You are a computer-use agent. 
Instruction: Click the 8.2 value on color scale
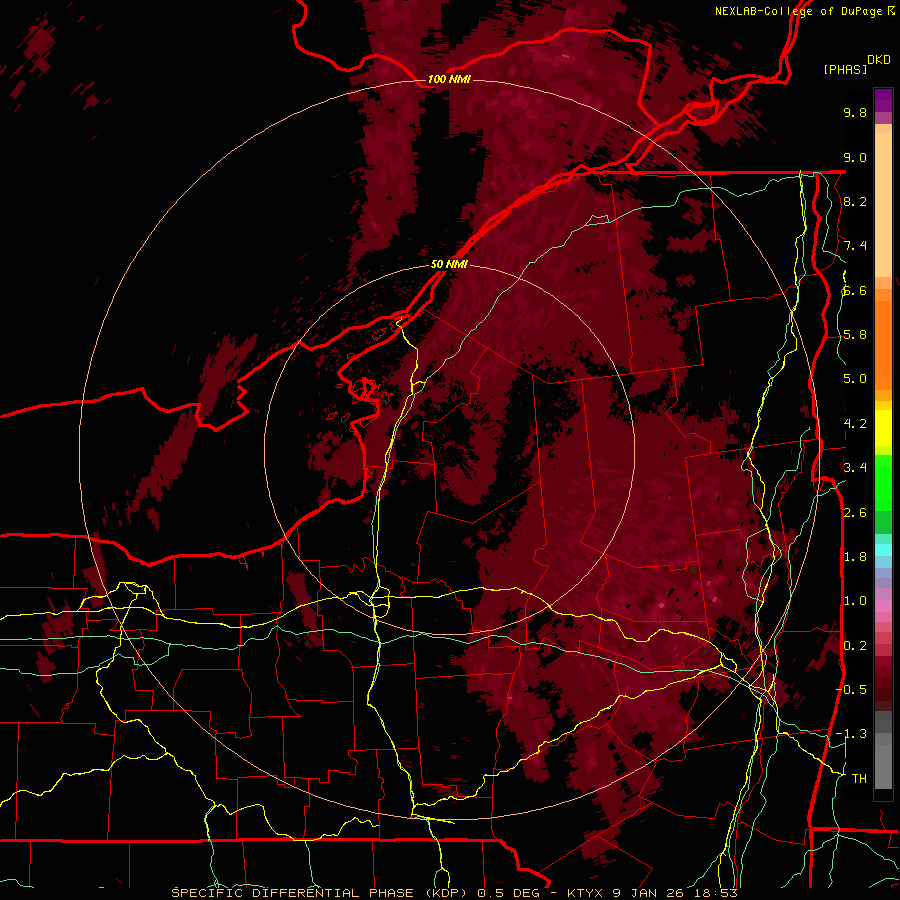click(x=855, y=201)
